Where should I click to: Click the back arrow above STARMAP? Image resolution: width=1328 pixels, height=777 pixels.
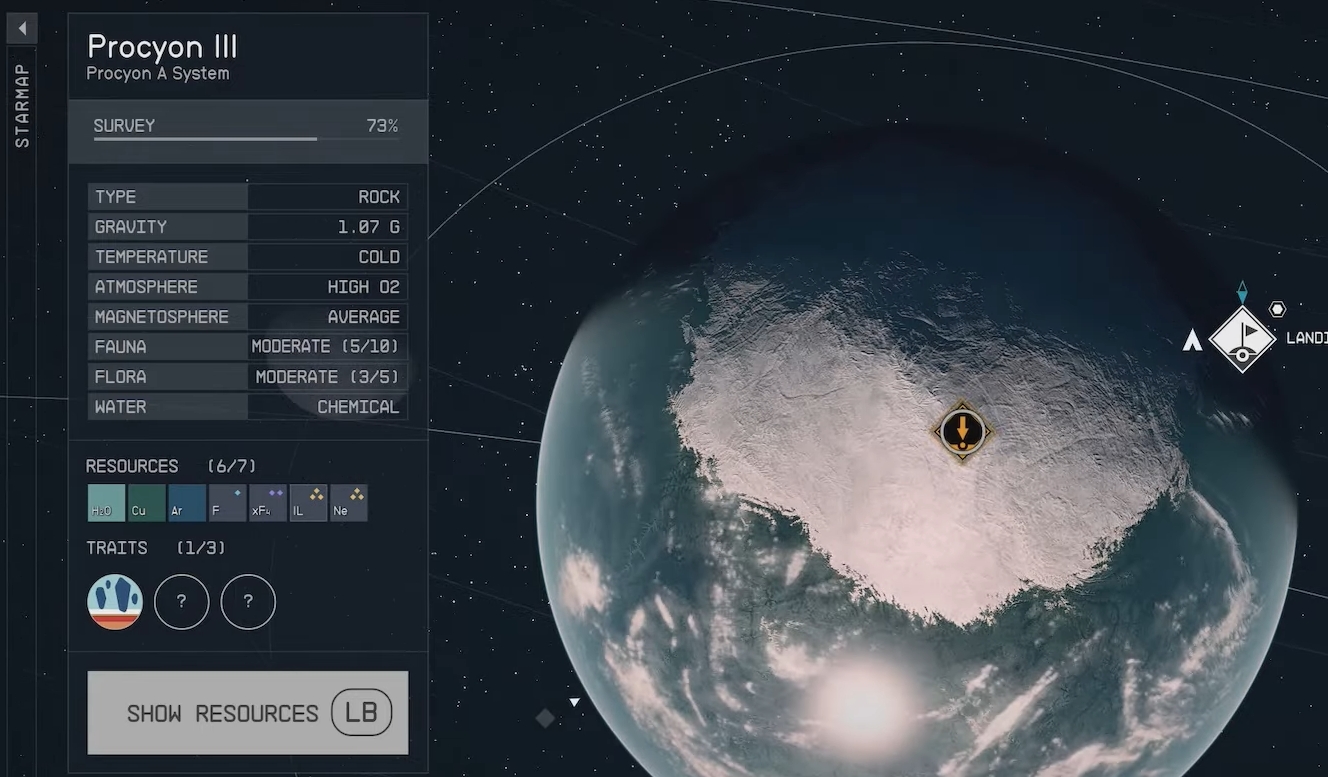coord(21,28)
